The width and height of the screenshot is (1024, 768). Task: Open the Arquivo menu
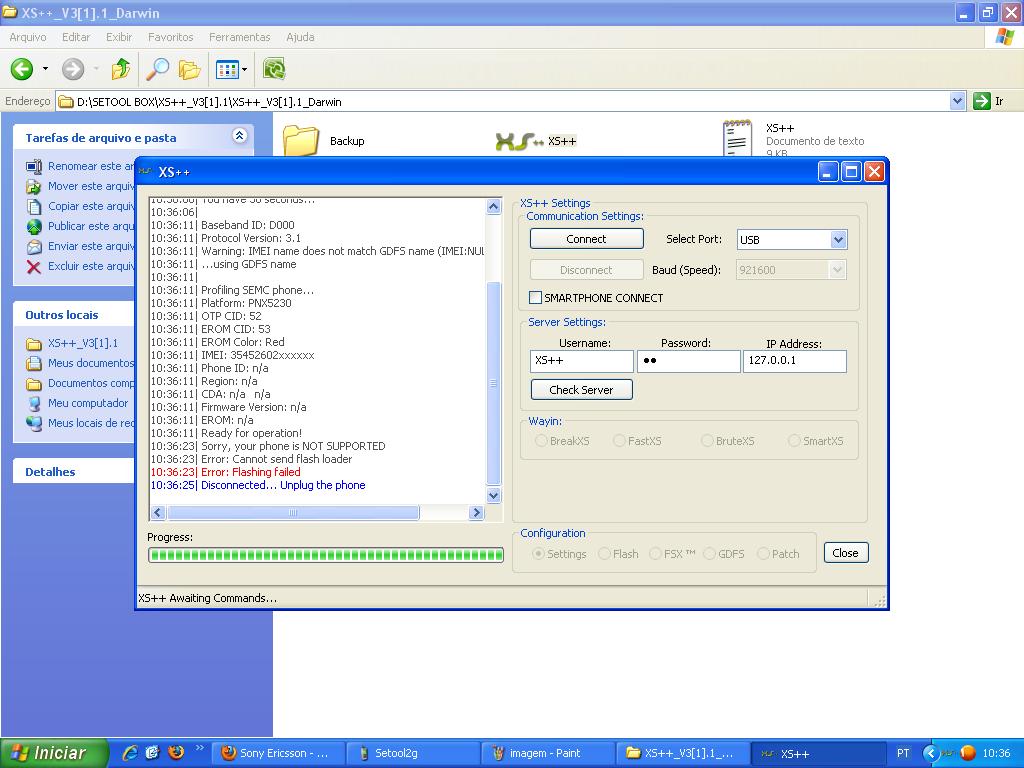[x=28, y=37]
